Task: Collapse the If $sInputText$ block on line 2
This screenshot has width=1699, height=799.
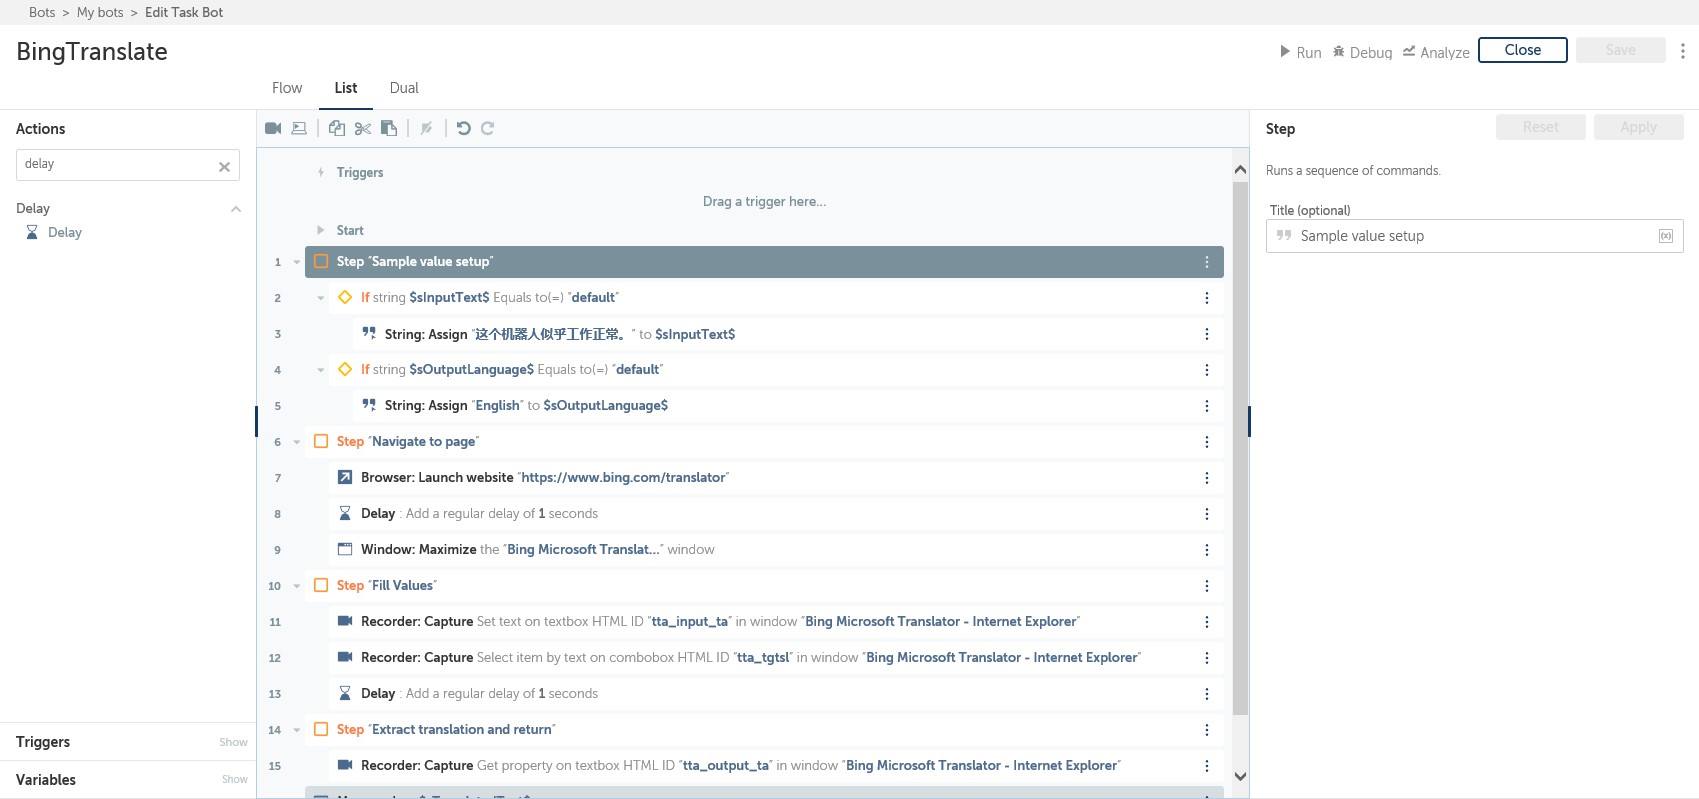Action: click(321, 298)
